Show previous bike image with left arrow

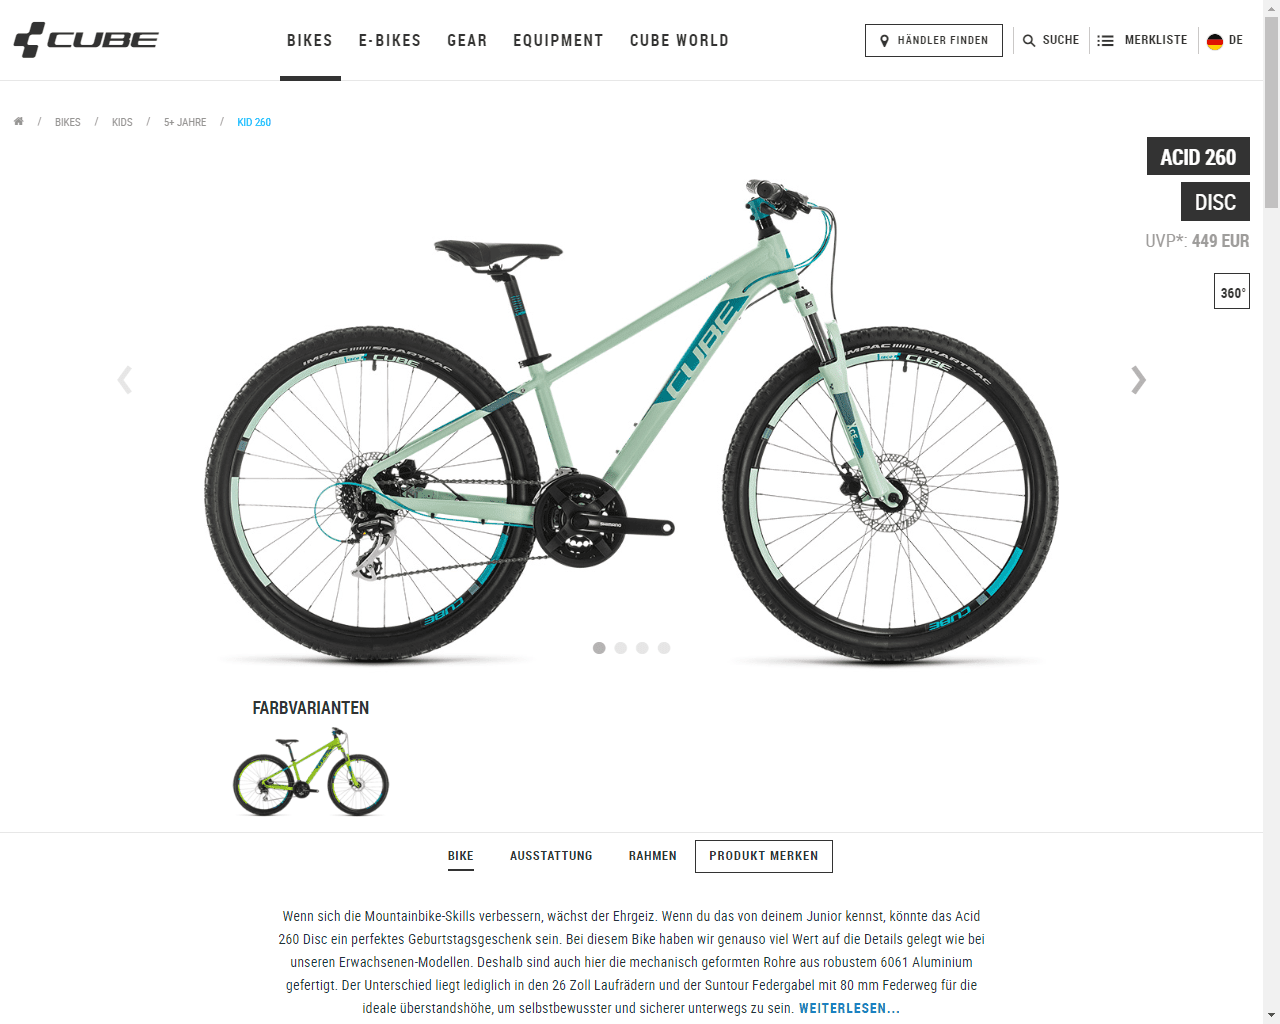click(x=125, y=380)
